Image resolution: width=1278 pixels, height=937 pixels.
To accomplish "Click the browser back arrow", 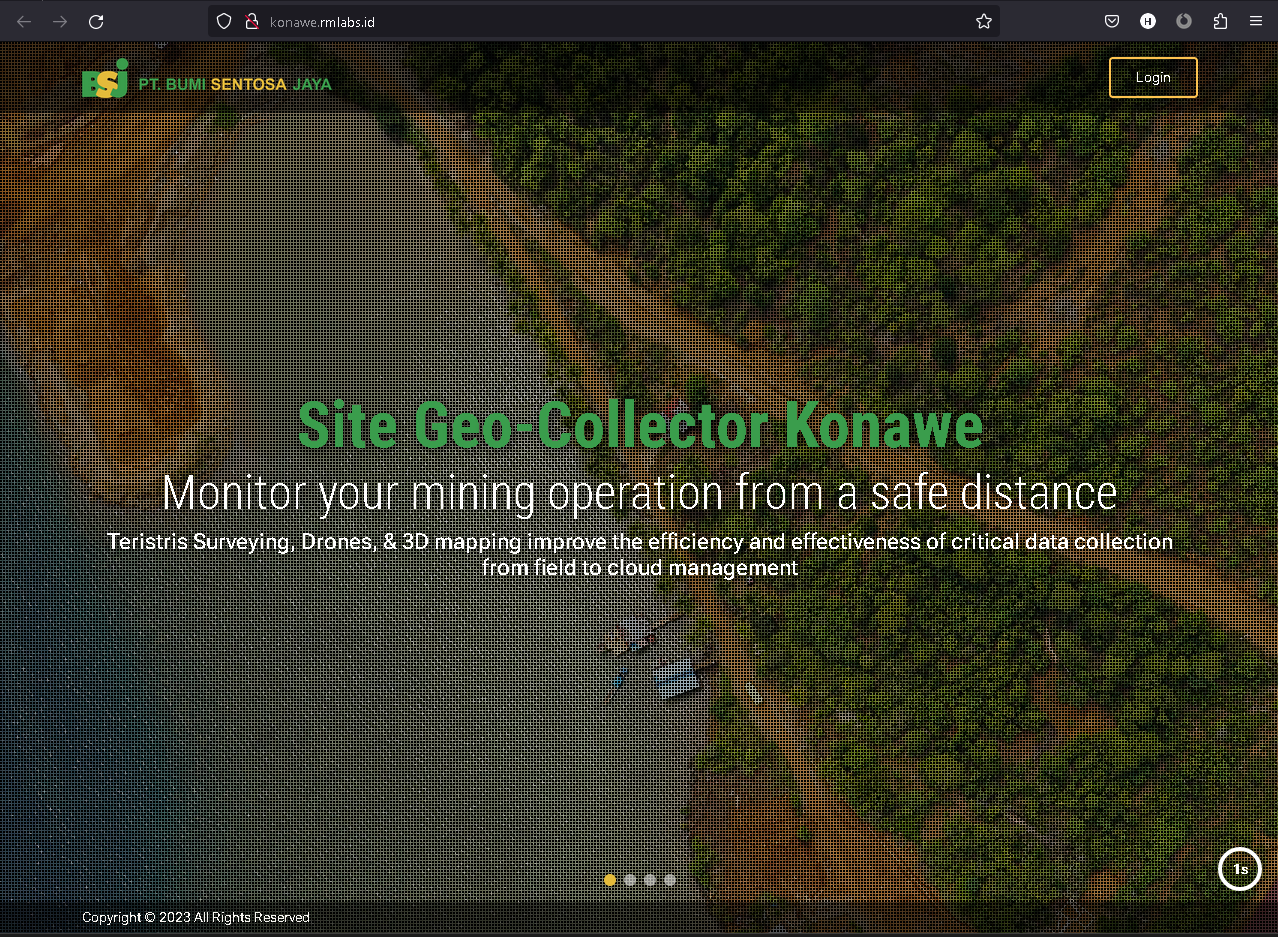I will point(24,21).
